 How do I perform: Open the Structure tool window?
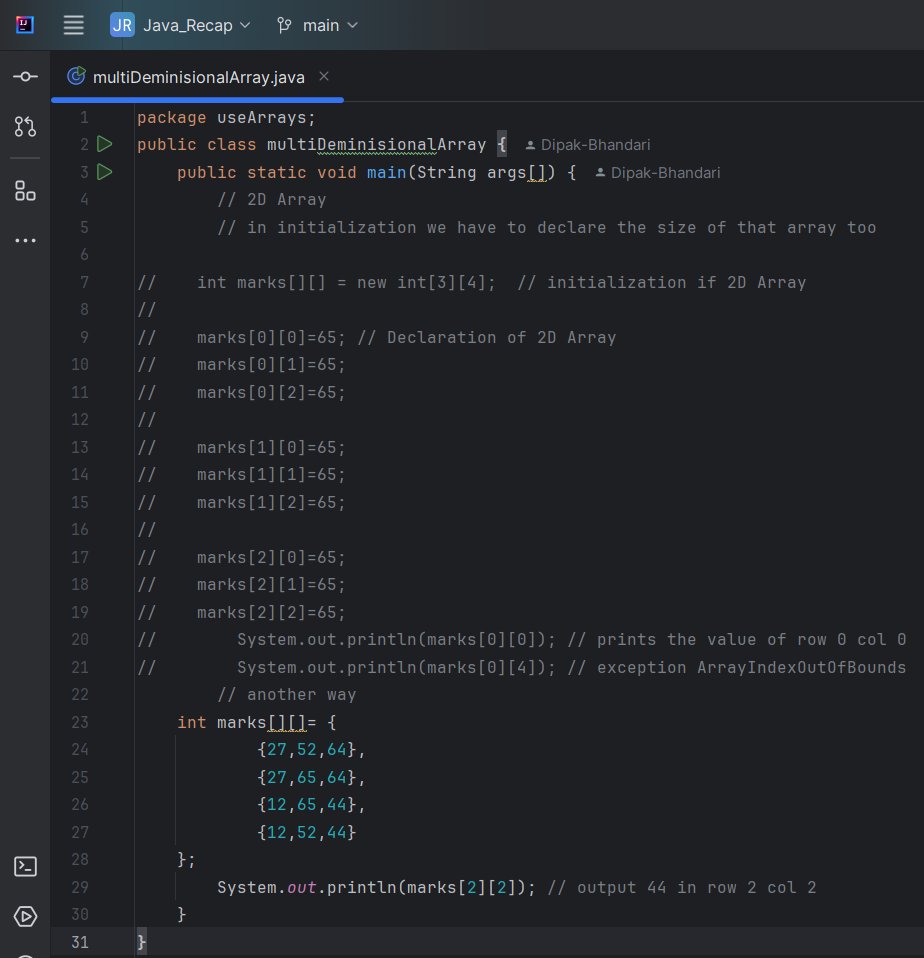(x=24, y=190)
